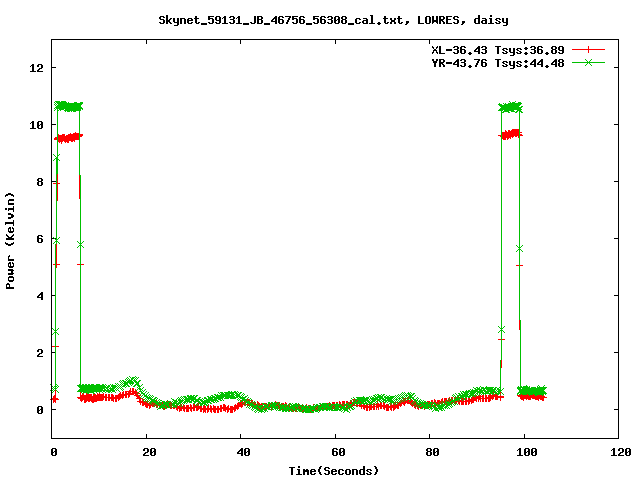
Task: Click y-axis tick label 4
Action: tap(40, 296)
